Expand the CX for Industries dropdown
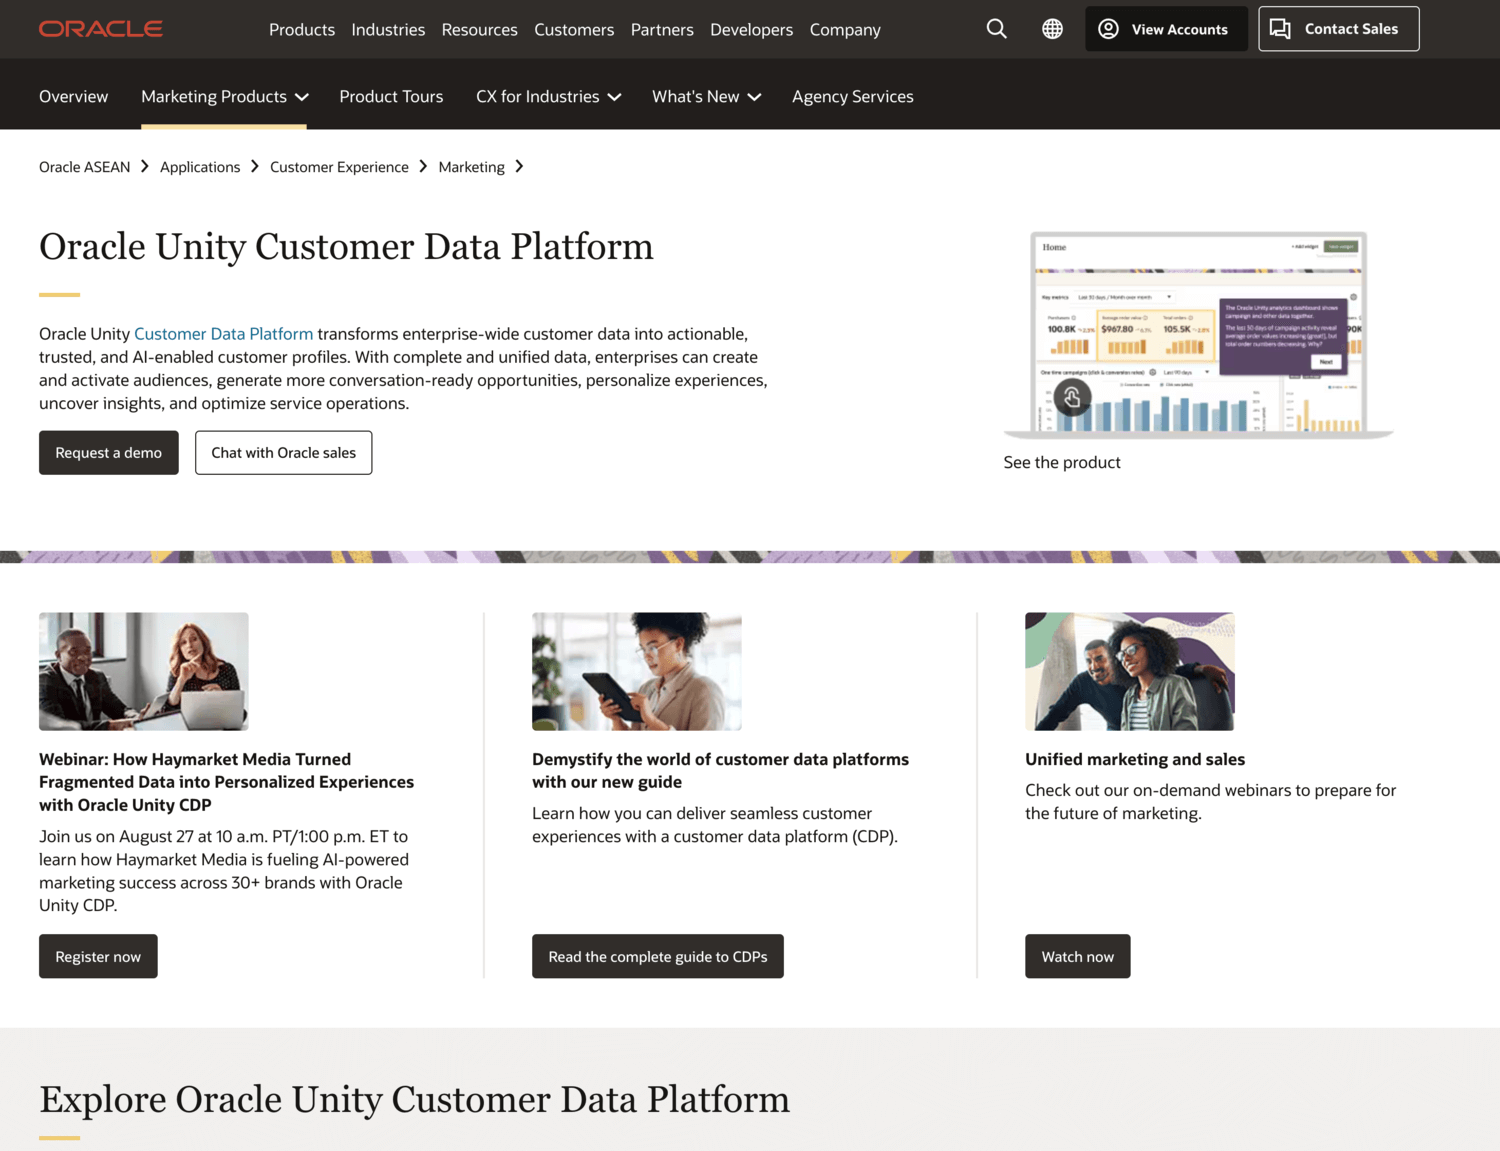Image resolution: width=1500 pixels, height=1151 pixels. [614, 97]
